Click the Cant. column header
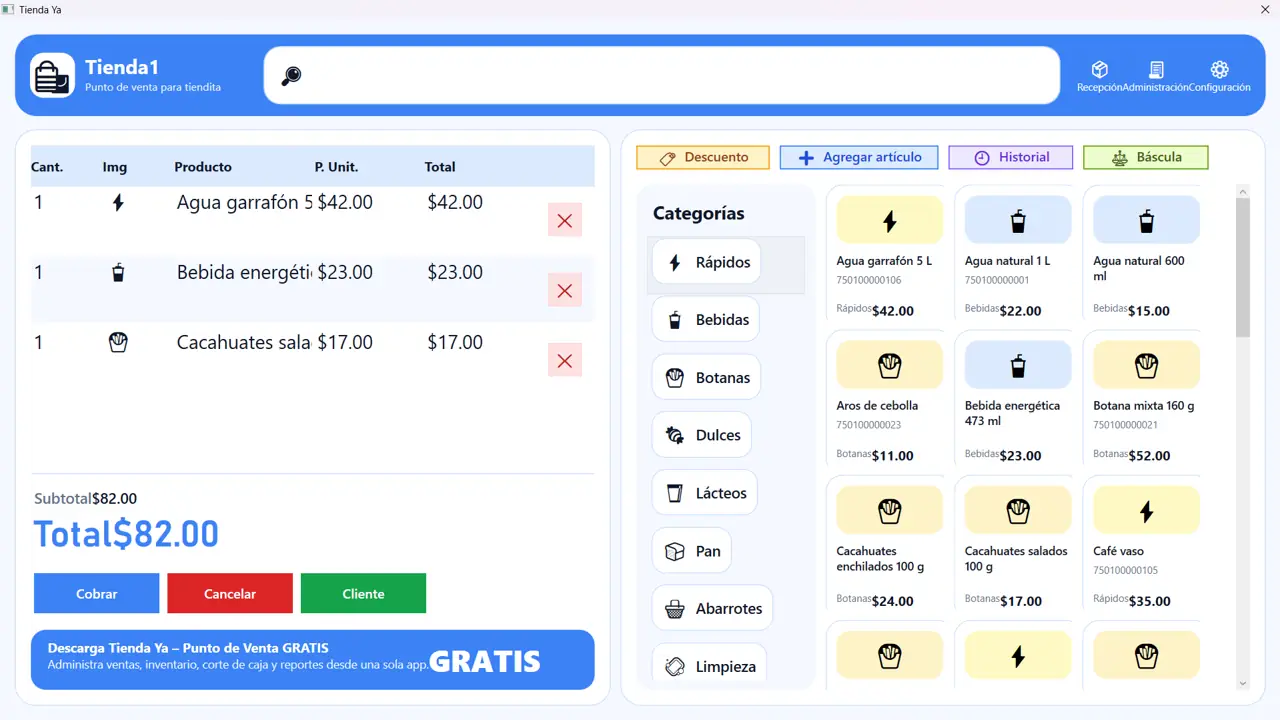Screen dimensions: 1280x720 tap(47, 167)
